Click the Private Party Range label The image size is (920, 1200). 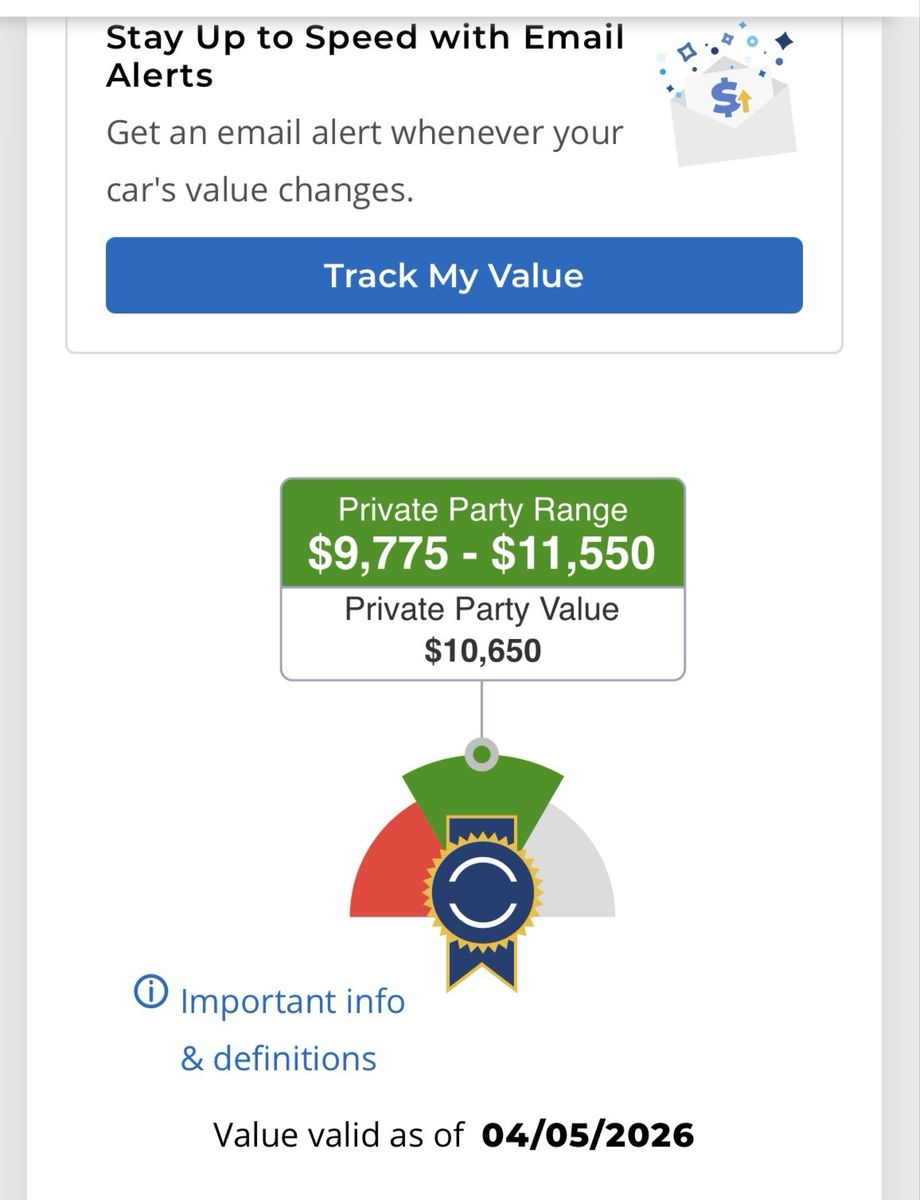pos(482,510)
